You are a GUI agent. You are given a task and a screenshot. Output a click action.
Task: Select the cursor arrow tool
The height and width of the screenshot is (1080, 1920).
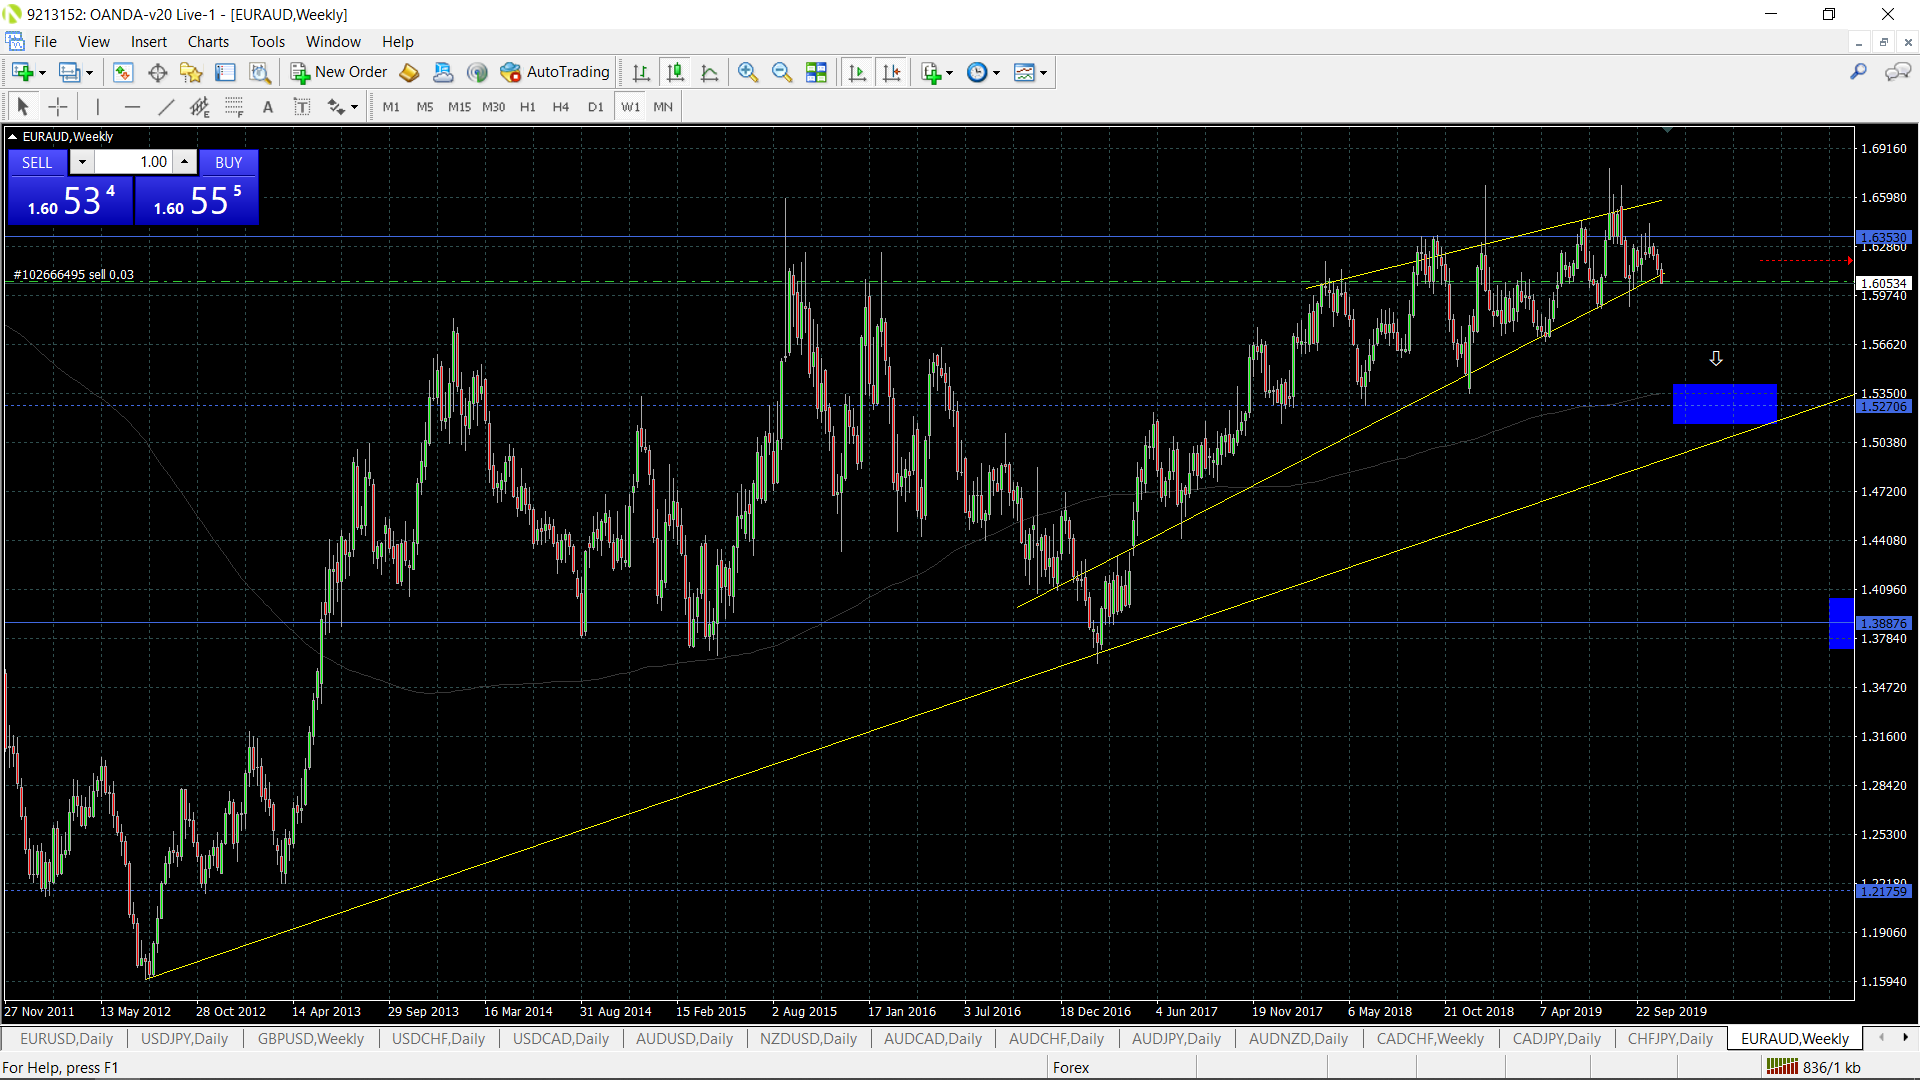click(23, 106)
